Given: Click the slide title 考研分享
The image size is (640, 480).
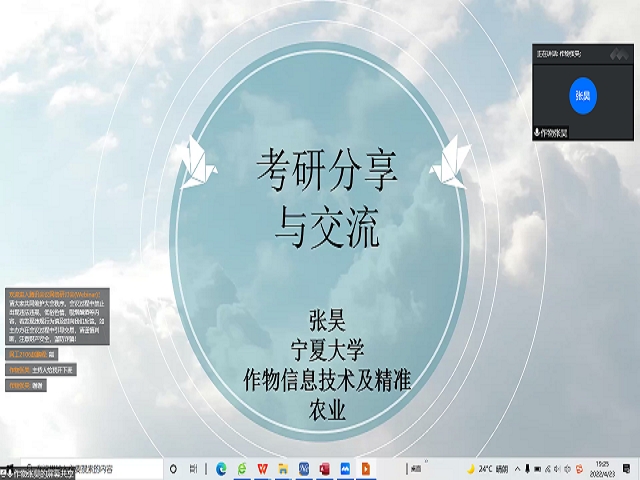Looking at the screenshot, I should [x=327, y=170].
